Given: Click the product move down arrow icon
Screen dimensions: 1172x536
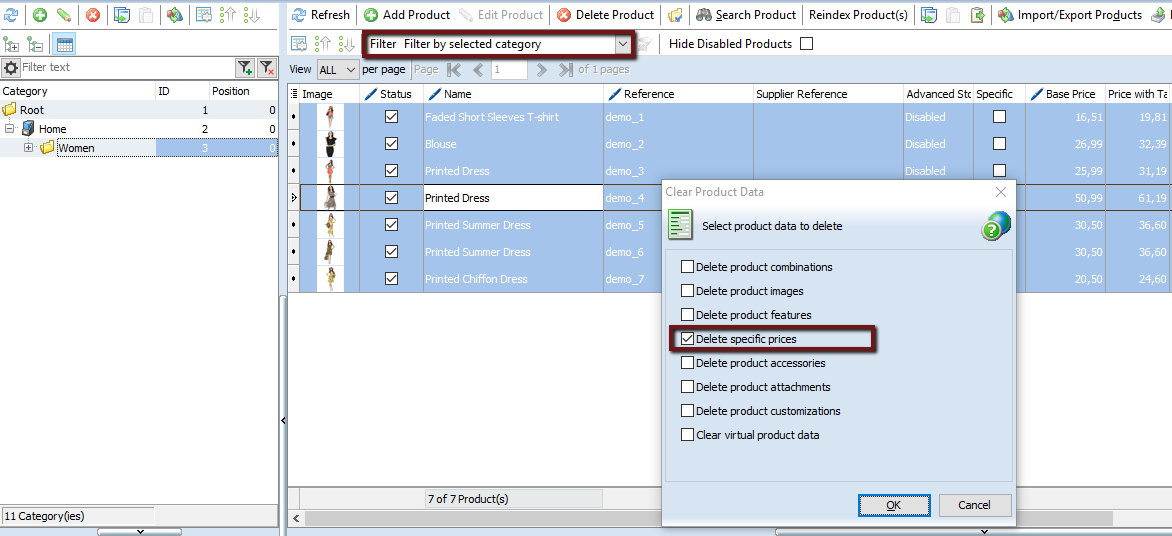Looking at the screenshot, I should (x=347, y=44).
